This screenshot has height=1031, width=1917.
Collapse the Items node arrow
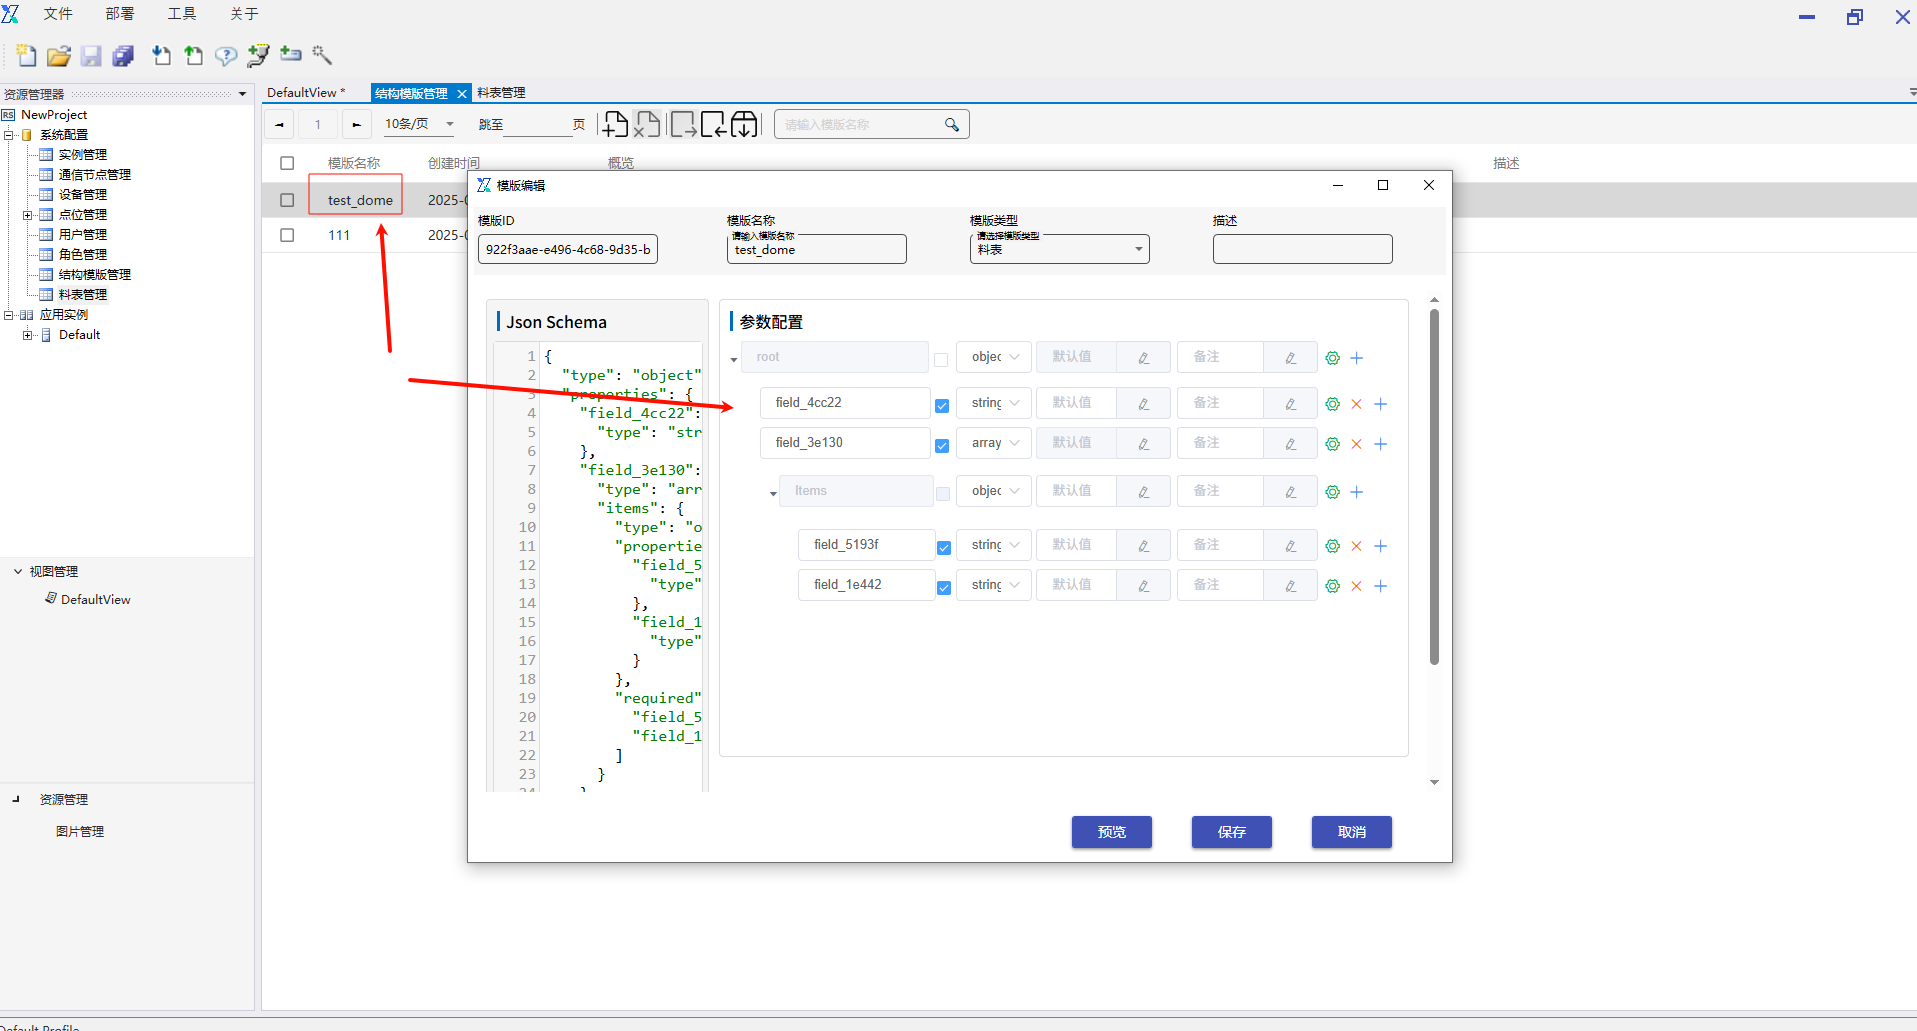pyautogui.click(x=773, y=493)
